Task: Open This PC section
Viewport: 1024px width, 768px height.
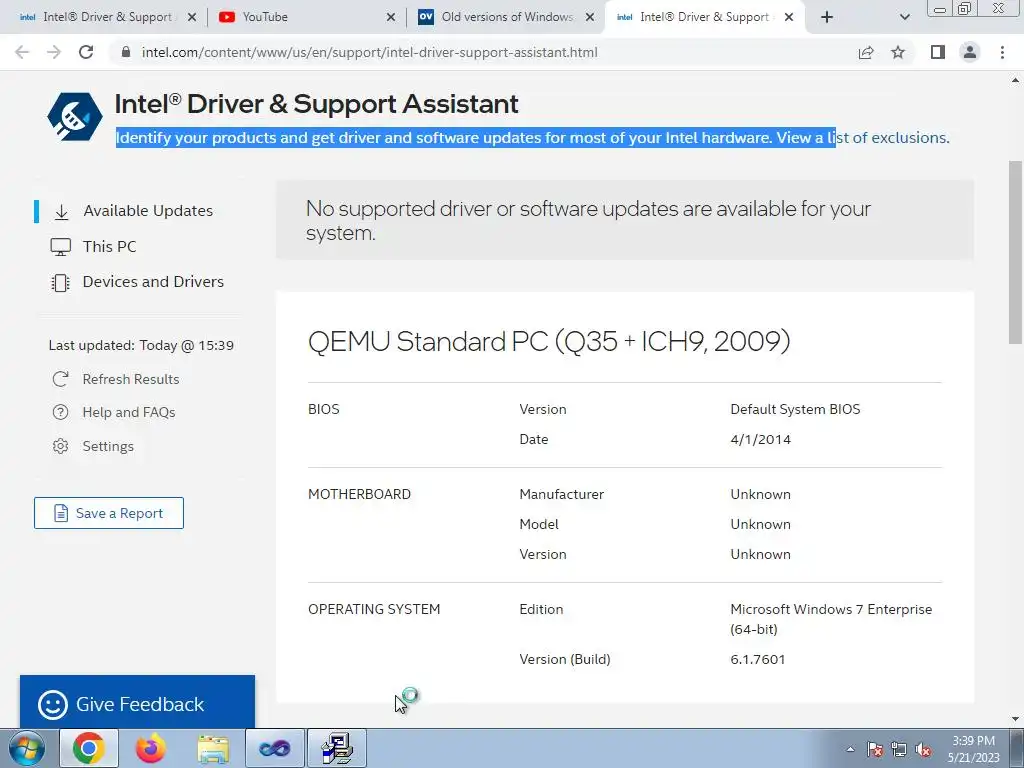Action: (109, 246)
